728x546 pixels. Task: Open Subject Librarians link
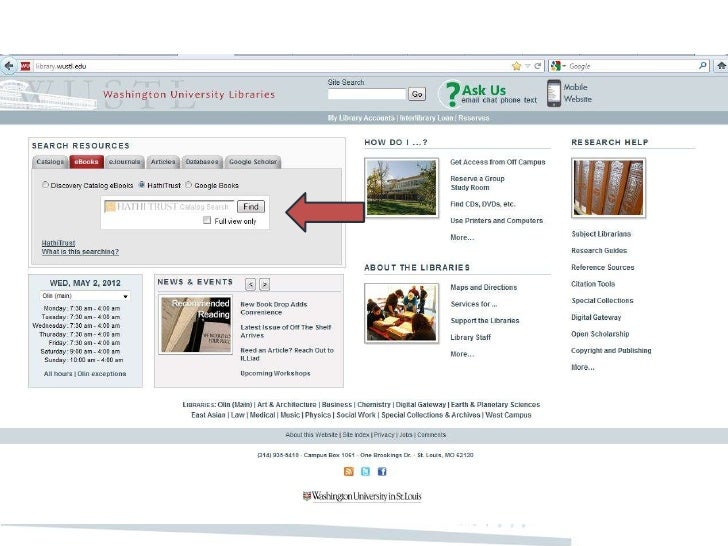point(601,234)
